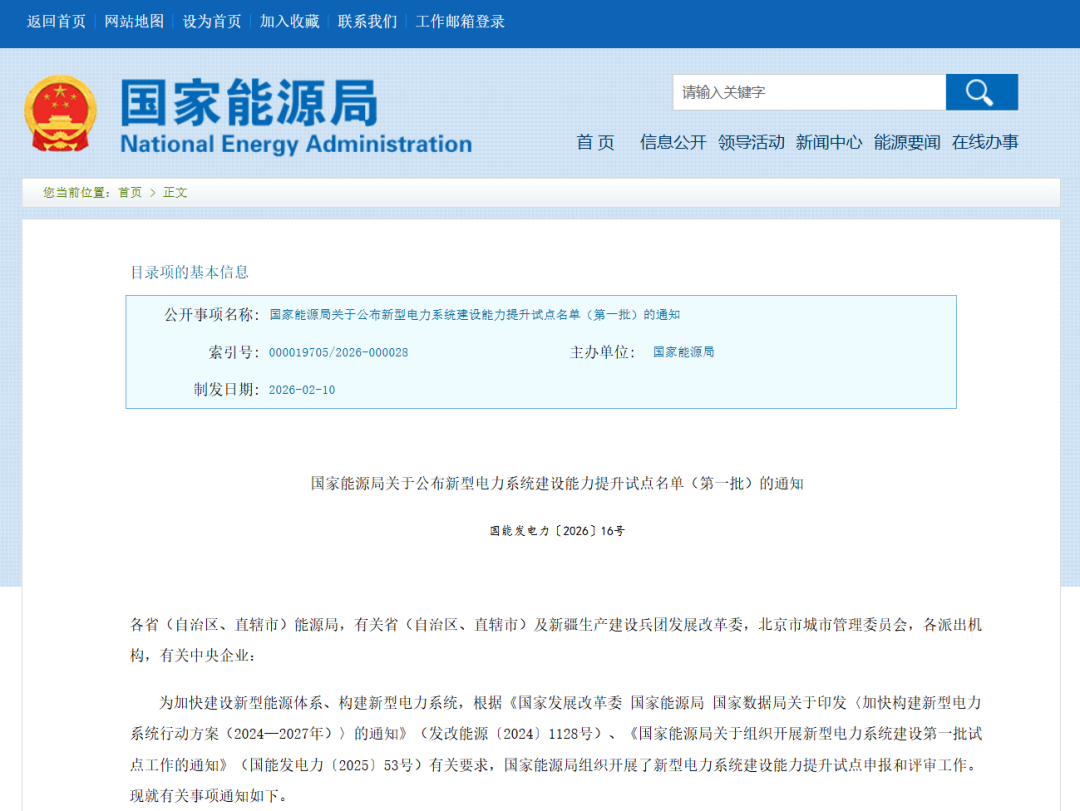This screenshot has height=811, width=1080.
Task: Click 设为首页 link
Action: tap(212, 21)
